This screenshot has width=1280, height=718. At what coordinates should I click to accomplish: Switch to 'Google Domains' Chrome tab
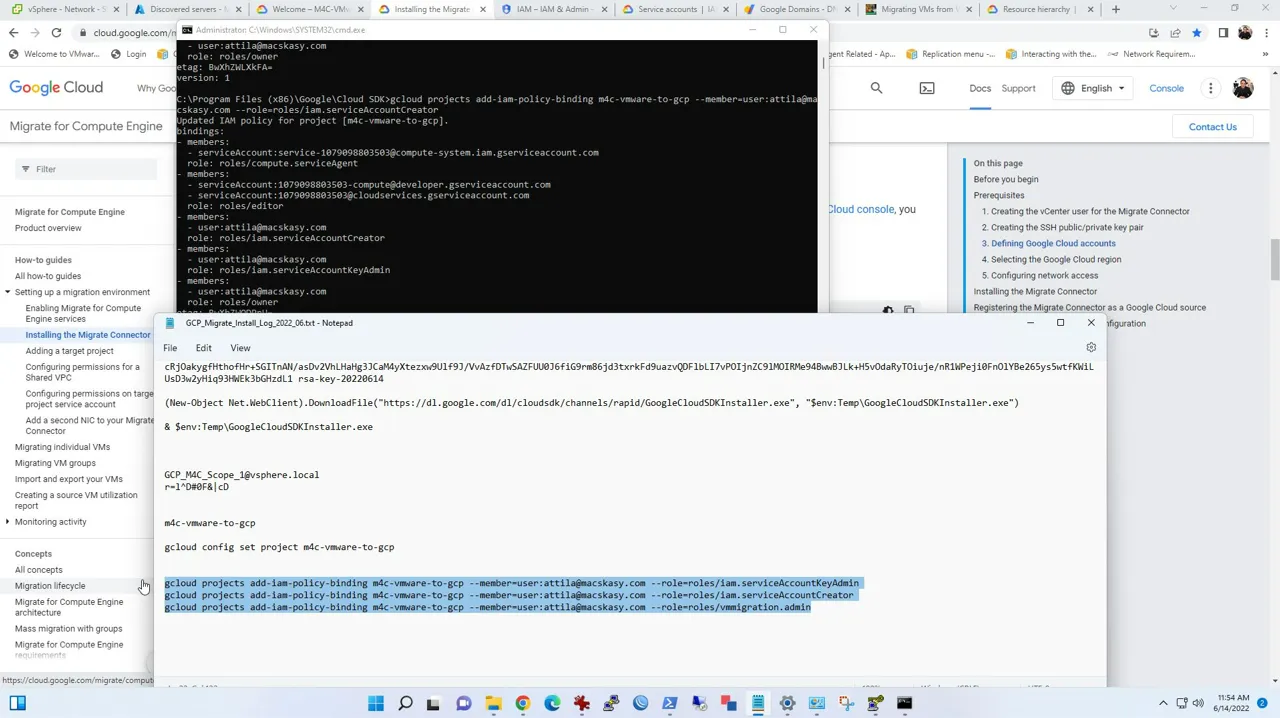point(795,9)
